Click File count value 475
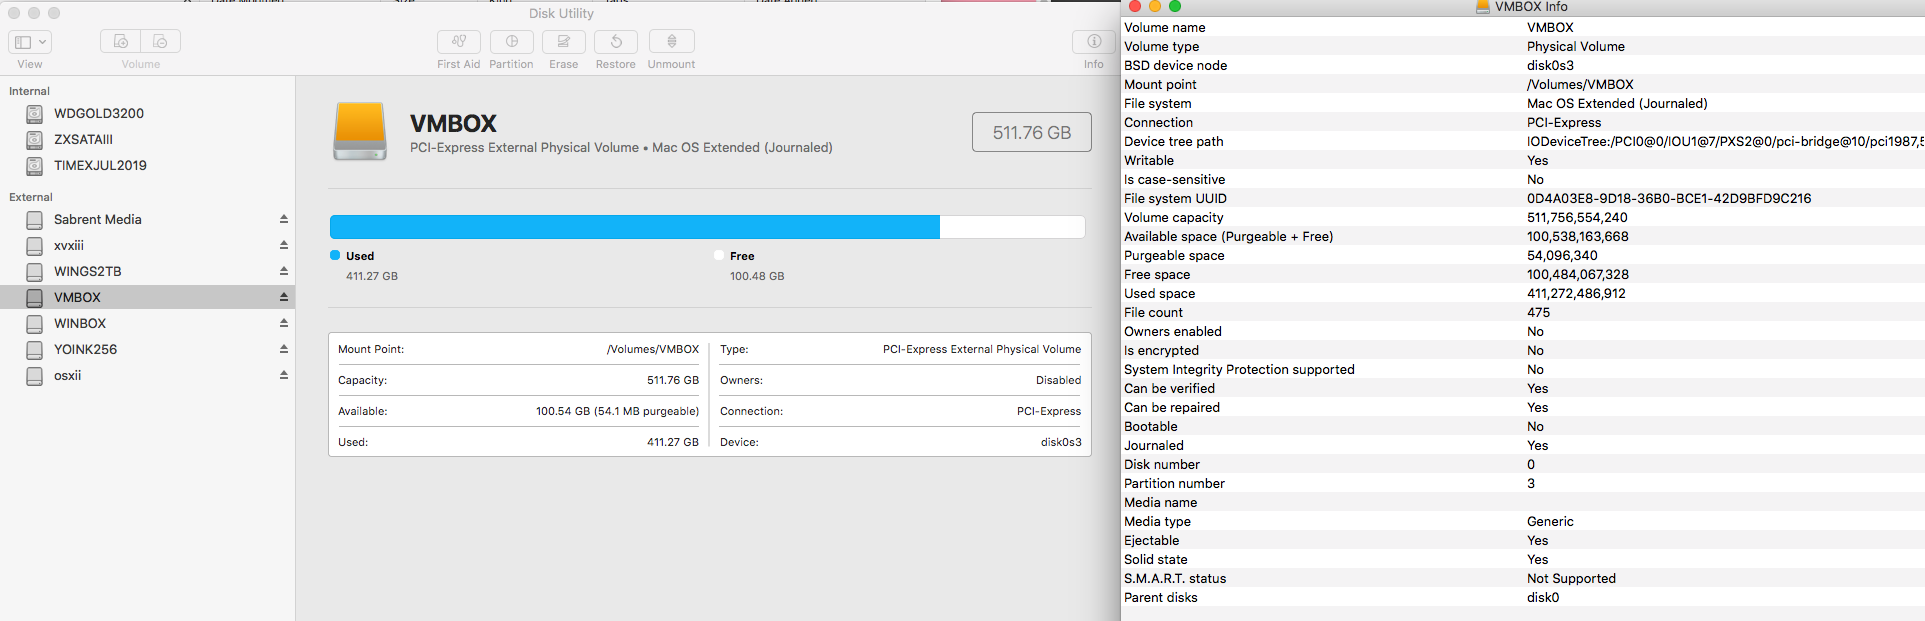The height and width of the screenshot is (621, 1925). tap(1538, 312)
